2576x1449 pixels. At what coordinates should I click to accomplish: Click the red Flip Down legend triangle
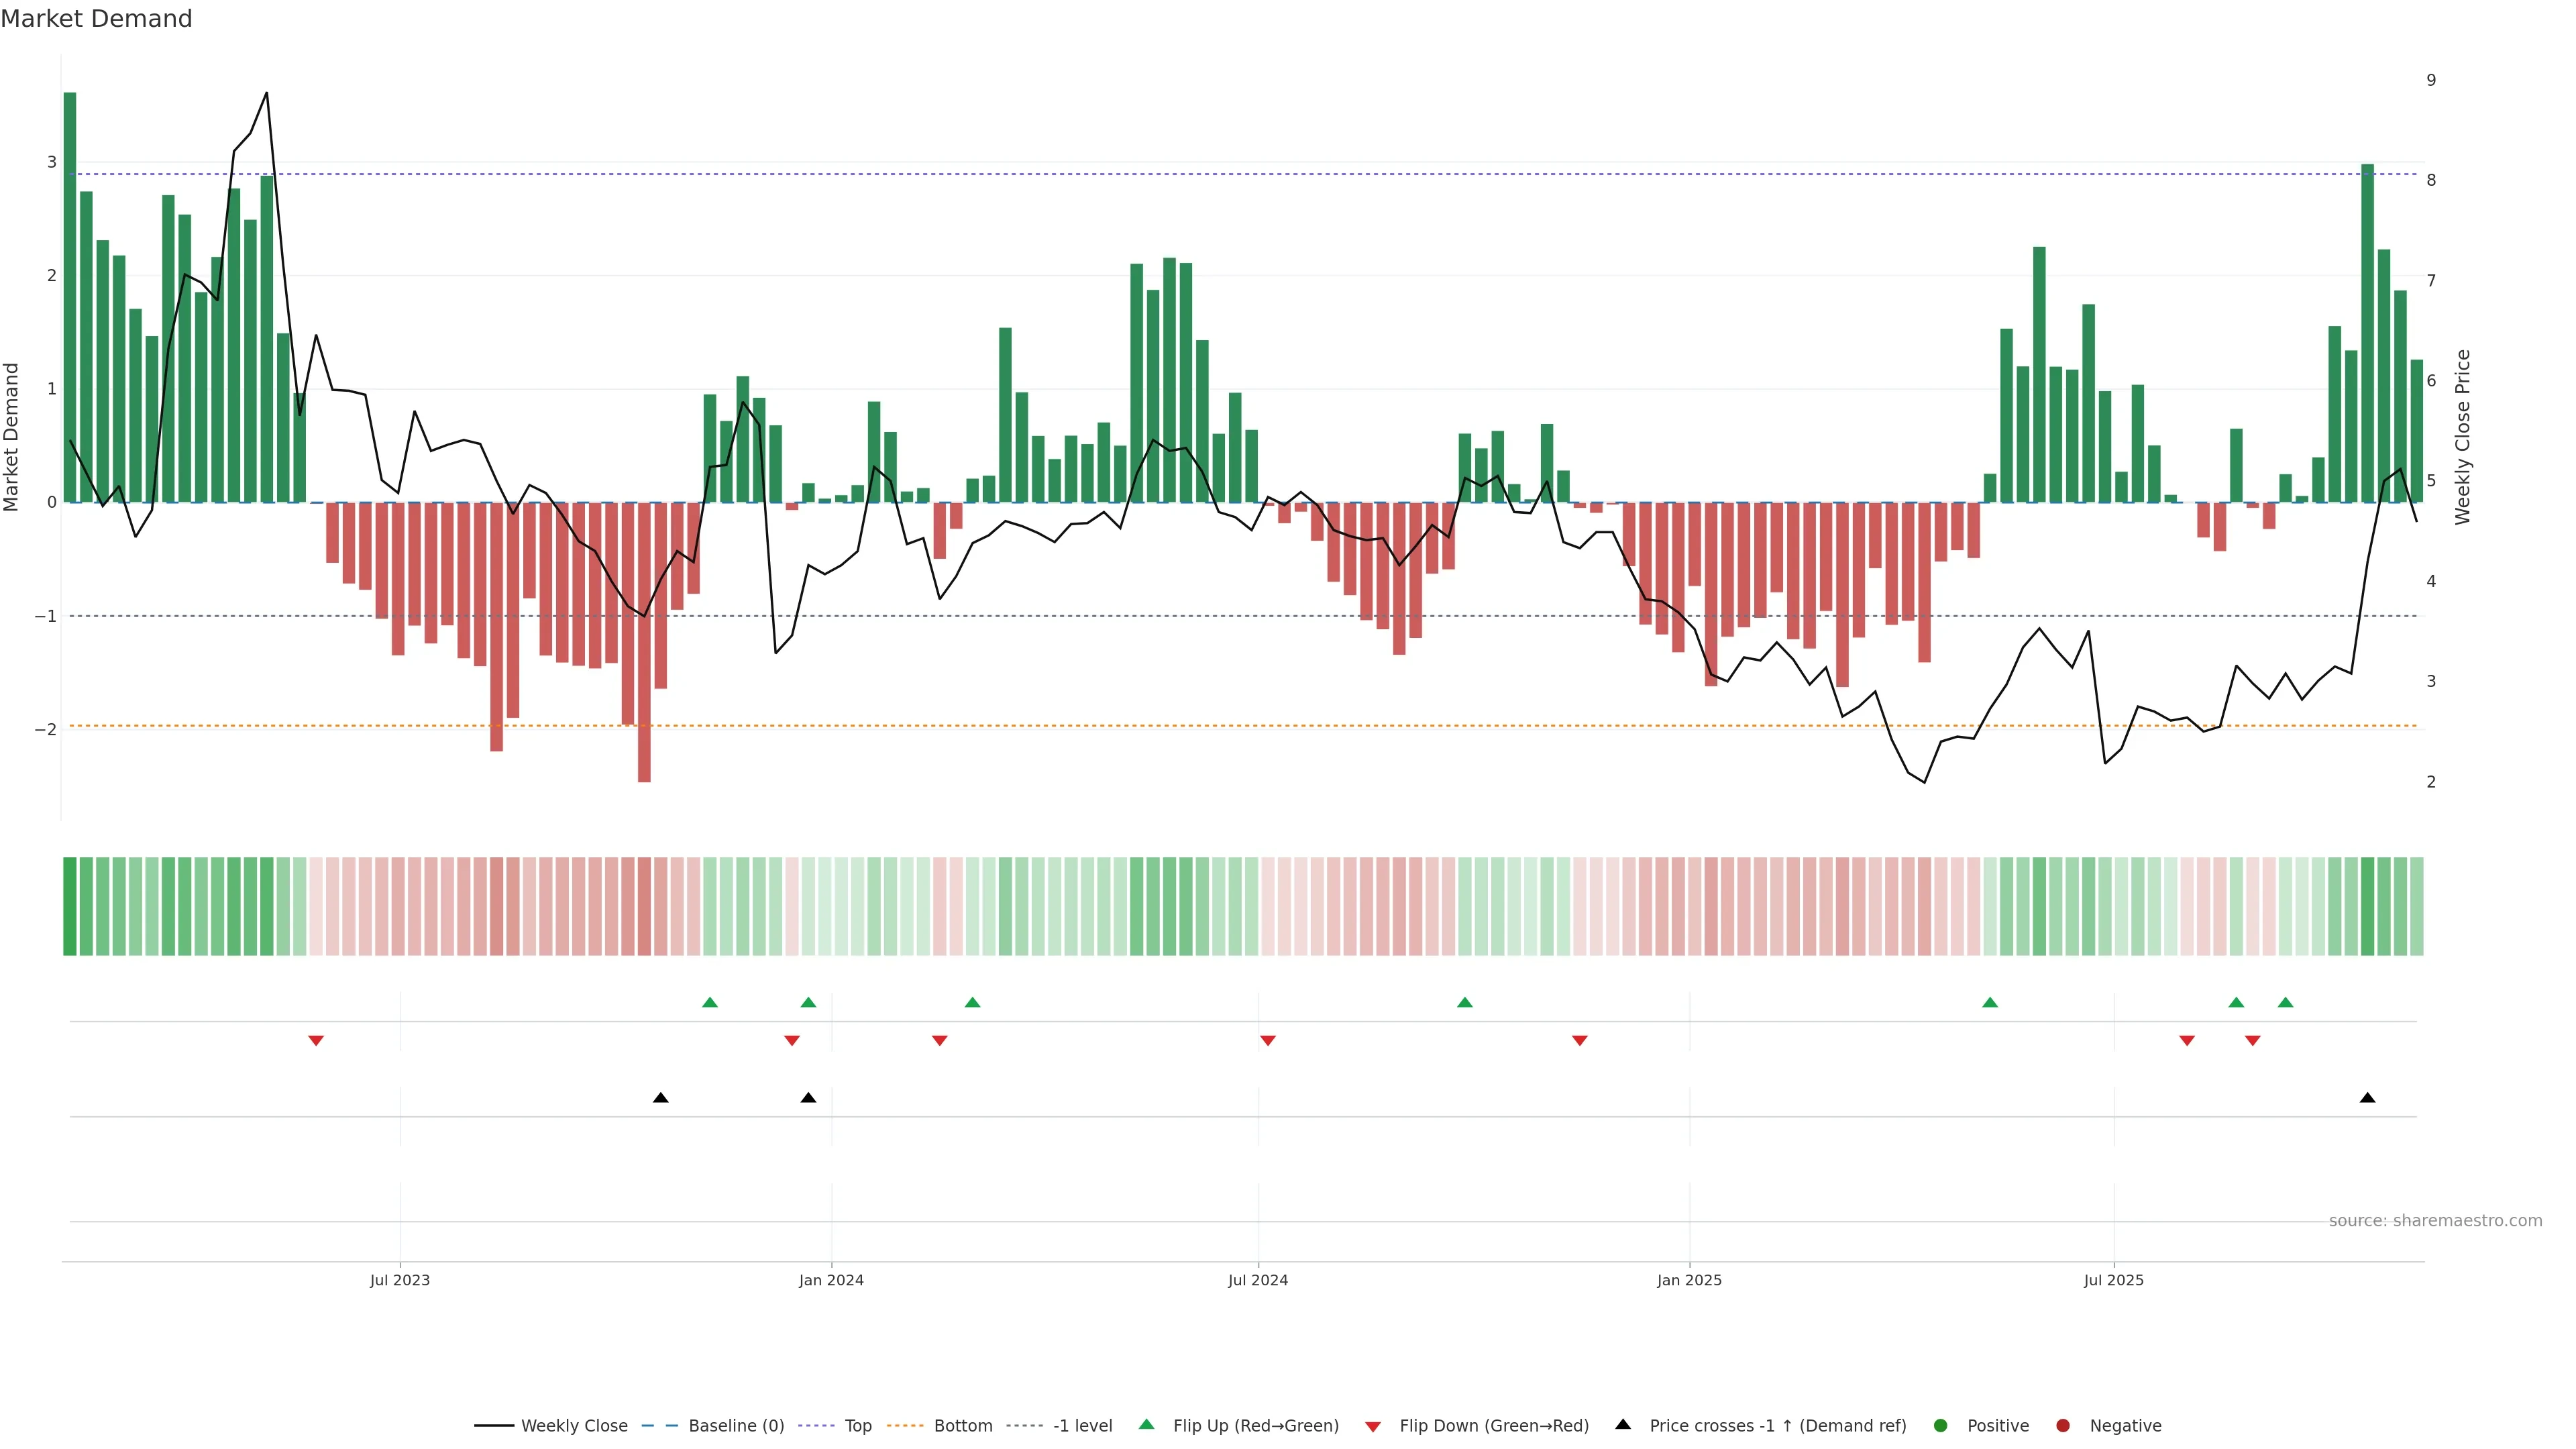1372,1426
